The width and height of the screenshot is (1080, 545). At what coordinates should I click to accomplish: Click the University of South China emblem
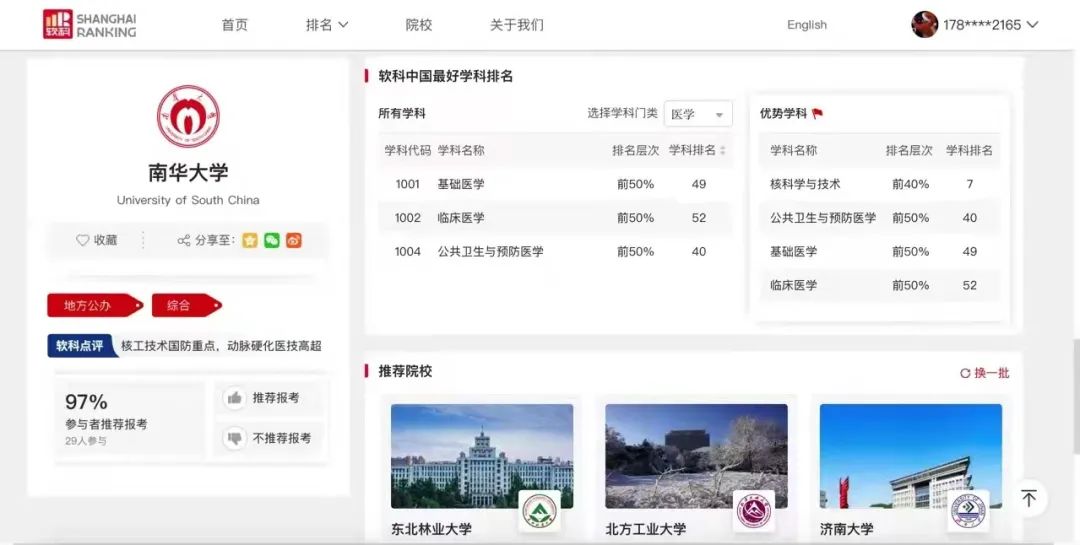188,116
